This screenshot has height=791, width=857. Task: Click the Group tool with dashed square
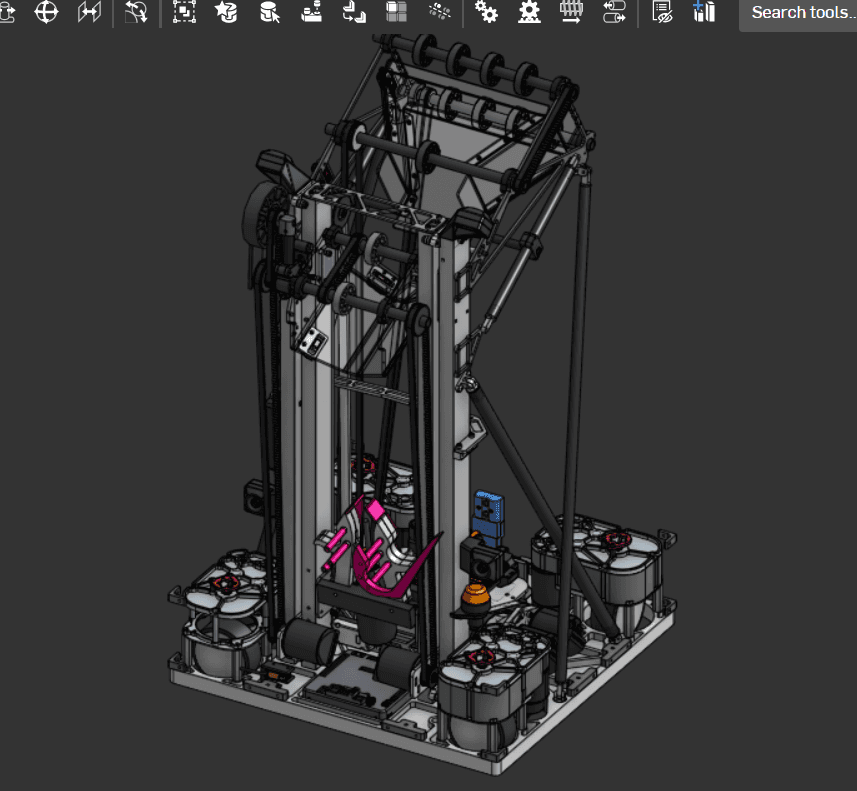[184, 12]
